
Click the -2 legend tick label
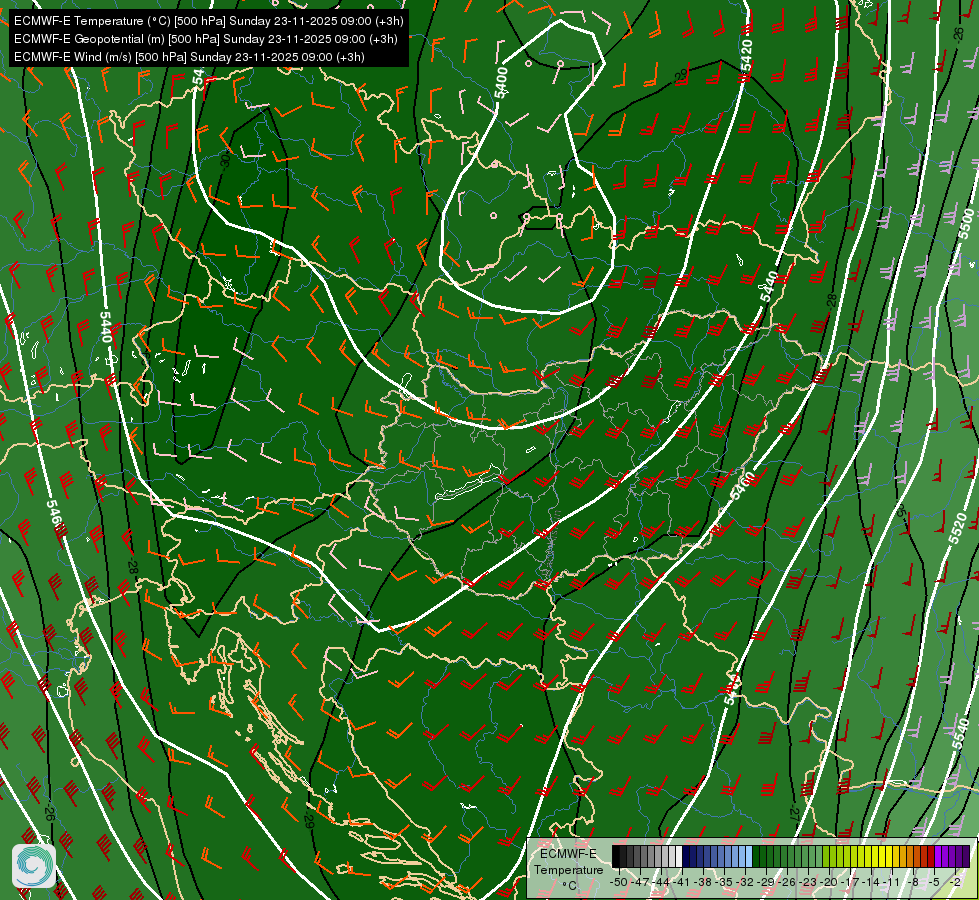955,882
